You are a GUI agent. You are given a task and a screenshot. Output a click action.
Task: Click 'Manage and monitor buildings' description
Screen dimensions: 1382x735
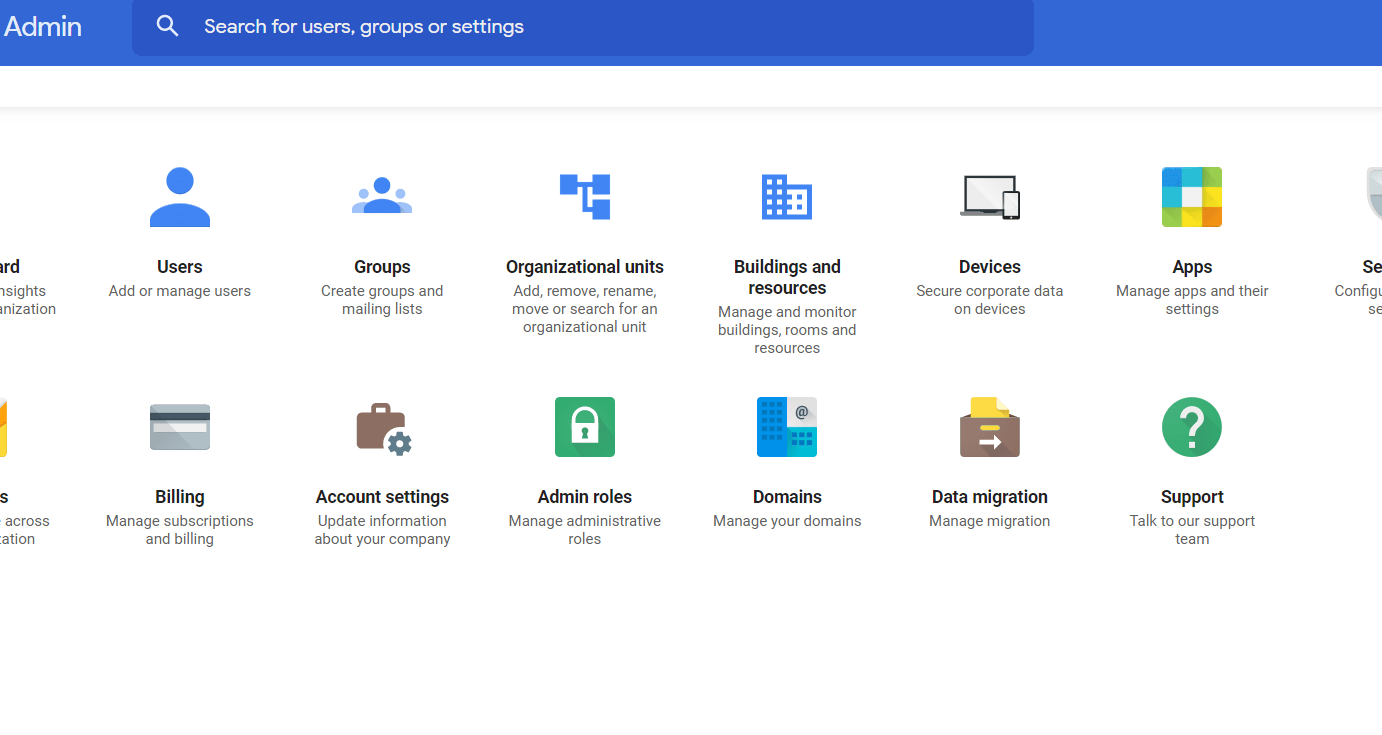click(x=787, y=330)
